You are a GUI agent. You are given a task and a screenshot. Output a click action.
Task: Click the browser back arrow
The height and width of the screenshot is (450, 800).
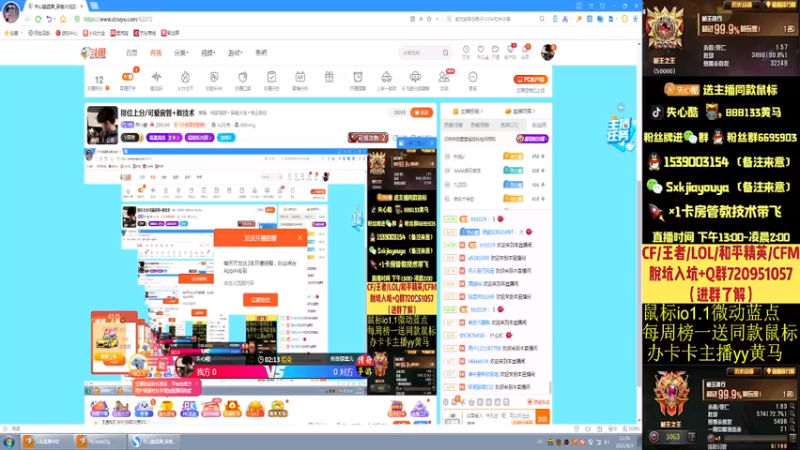tap(28, 19)
